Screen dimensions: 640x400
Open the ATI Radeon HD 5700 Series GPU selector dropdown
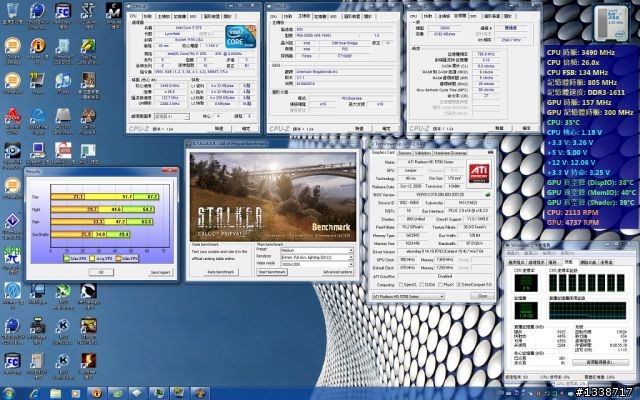click(x=408, y=296)
